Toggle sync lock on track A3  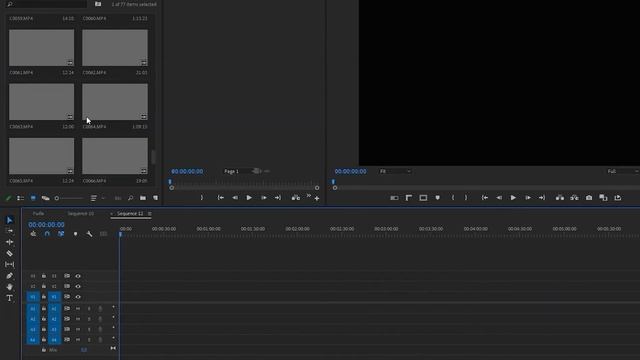point(67,329)
